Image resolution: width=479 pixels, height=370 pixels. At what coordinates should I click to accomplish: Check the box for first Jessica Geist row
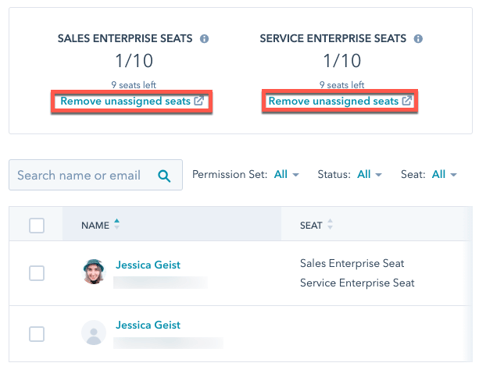pyautogui.click(x=37, y=273)
